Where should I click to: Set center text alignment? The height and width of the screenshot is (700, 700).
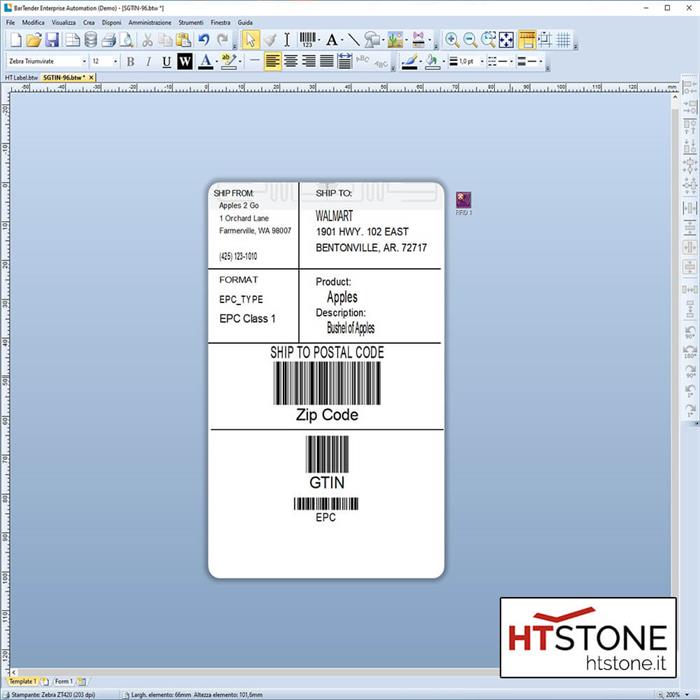click(x=291, y=61)
